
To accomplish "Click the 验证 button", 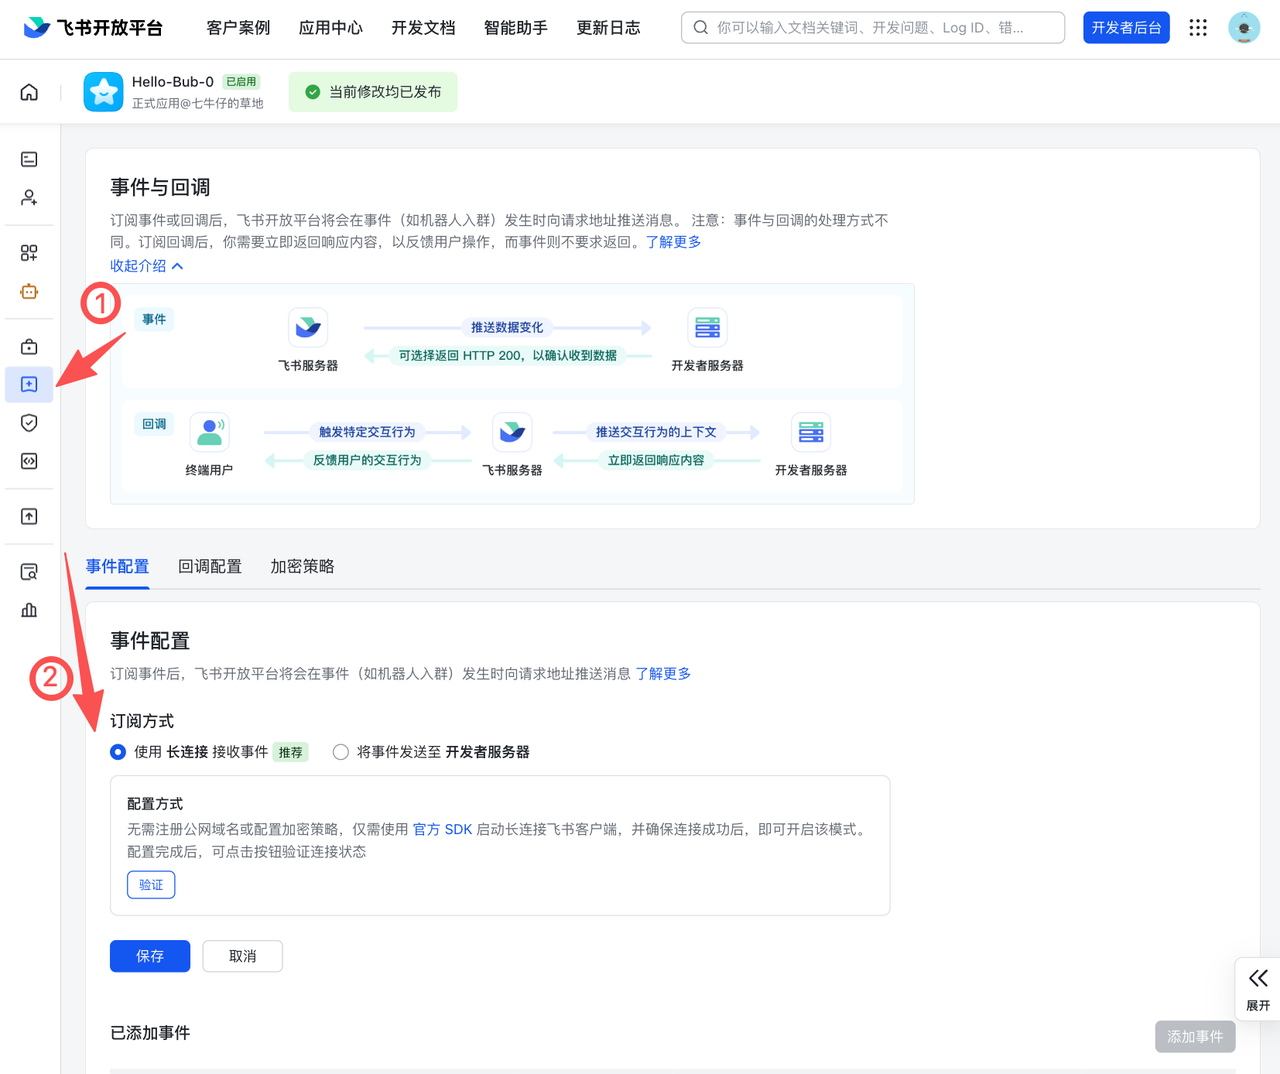I will coord(151,885).
